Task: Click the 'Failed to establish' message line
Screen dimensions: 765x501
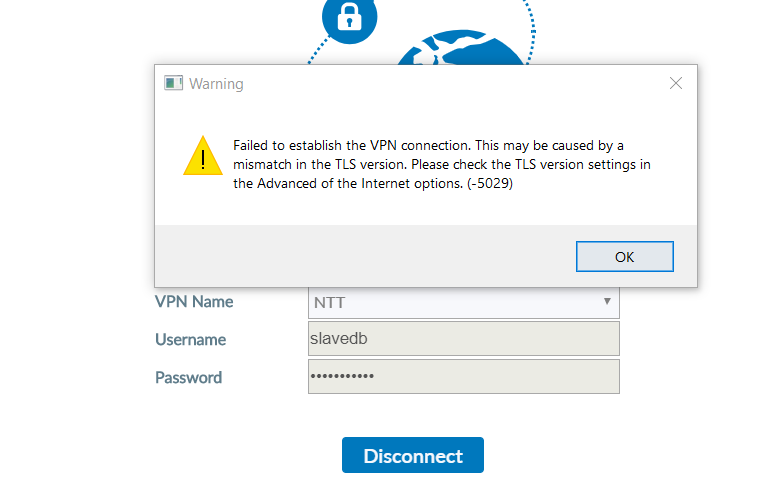Action: [x=428, y=145]
